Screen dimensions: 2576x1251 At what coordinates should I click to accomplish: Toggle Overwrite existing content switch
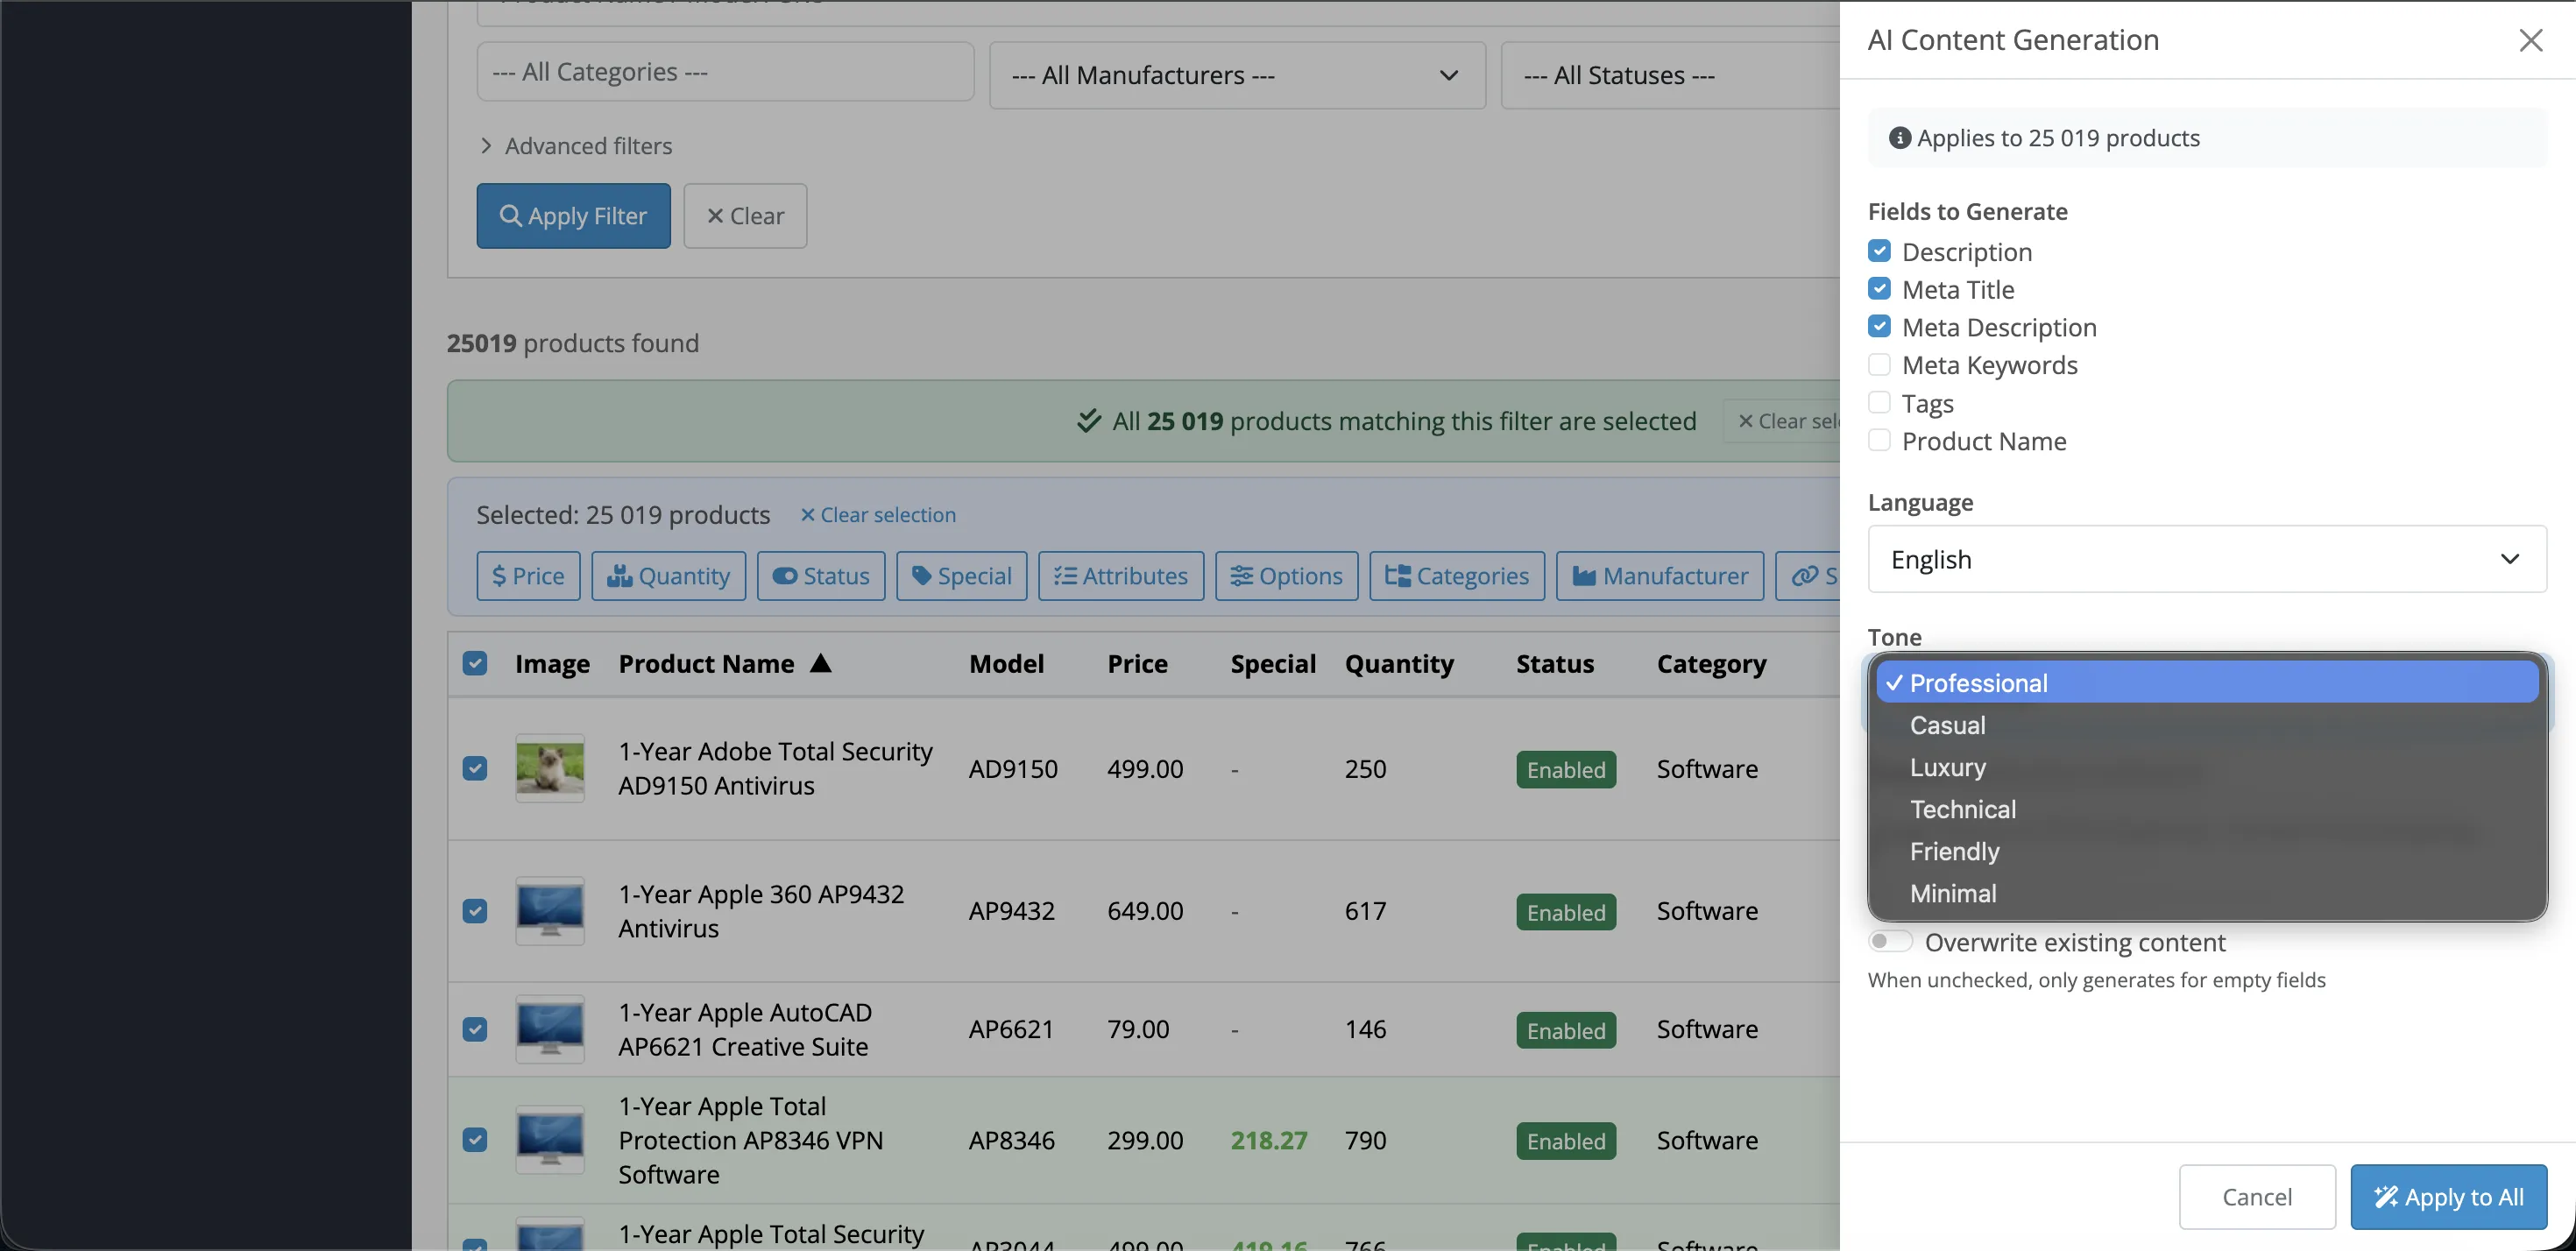(x=1889, y=942)
